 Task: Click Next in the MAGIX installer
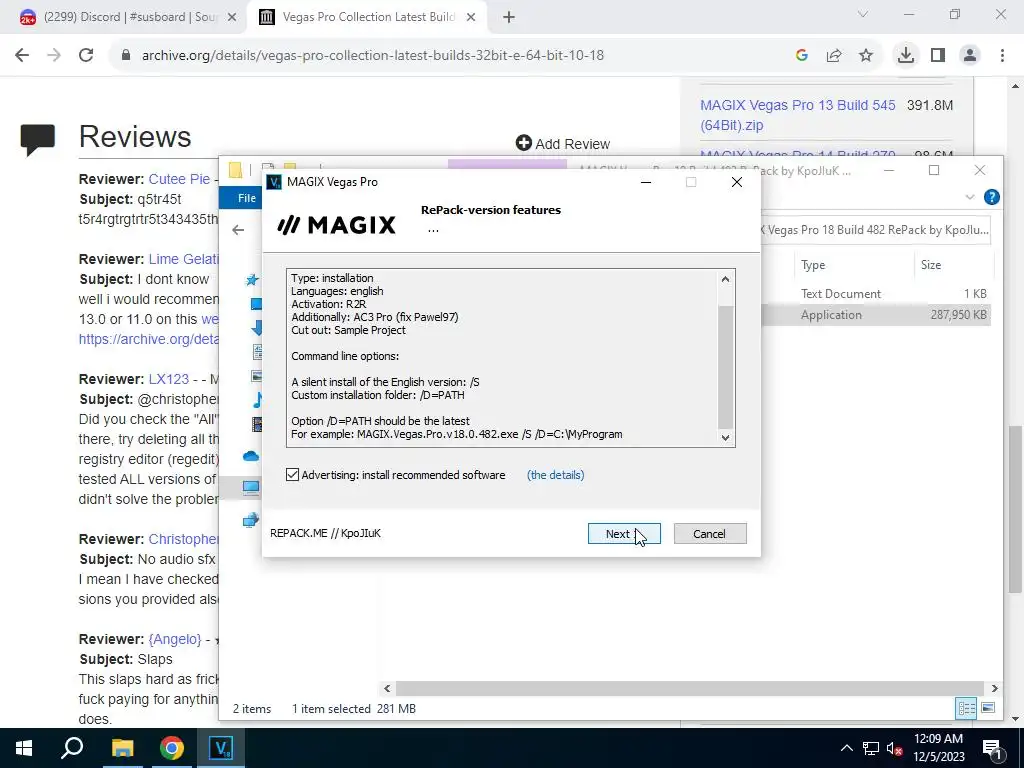point(624,534)
